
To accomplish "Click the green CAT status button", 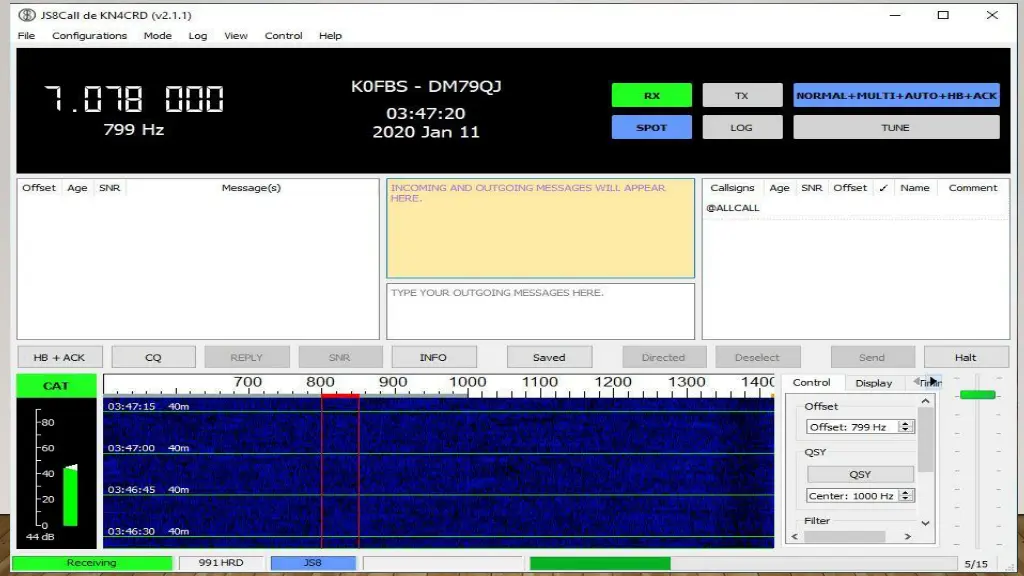I will pyautogui.click(x=56, y=386).
